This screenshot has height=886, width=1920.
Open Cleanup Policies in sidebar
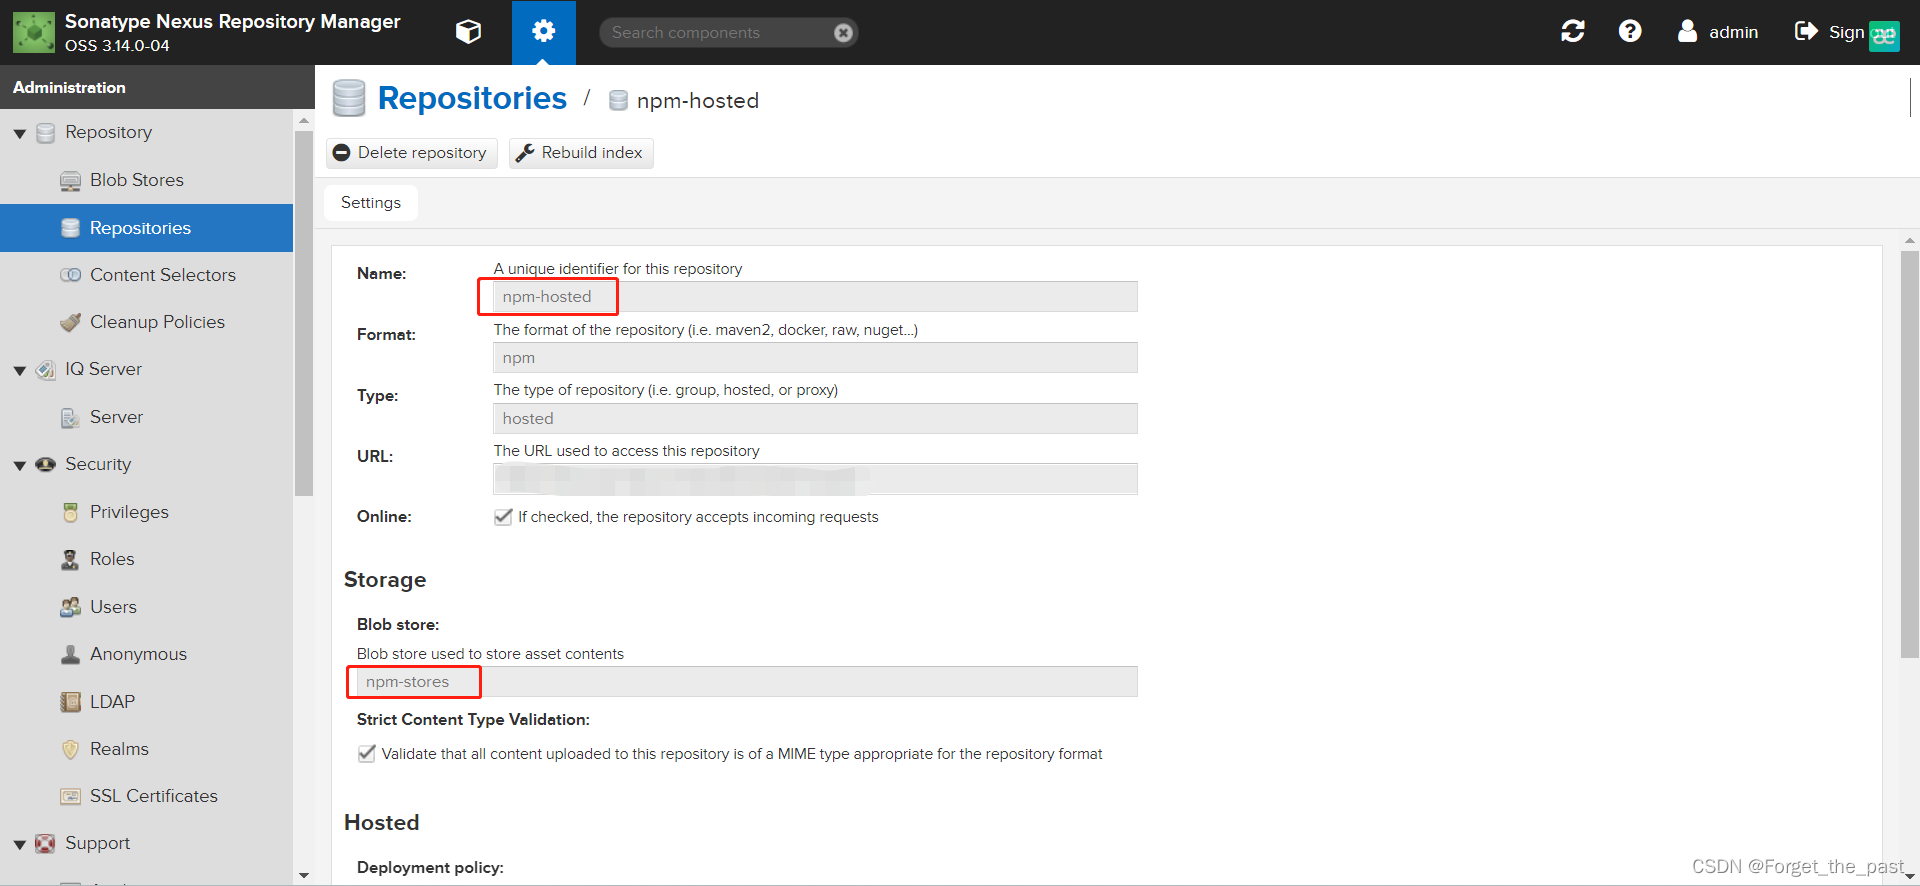click(146, 322)
